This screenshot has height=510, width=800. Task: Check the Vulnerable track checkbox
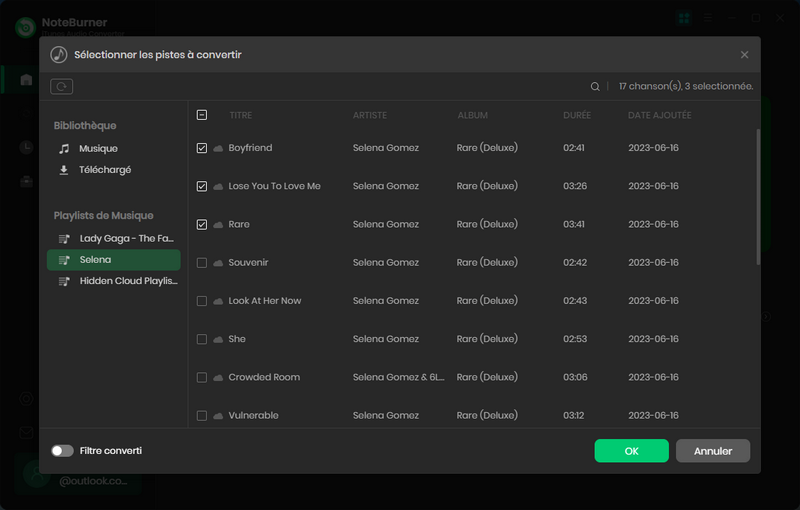[x=202, y=416]
